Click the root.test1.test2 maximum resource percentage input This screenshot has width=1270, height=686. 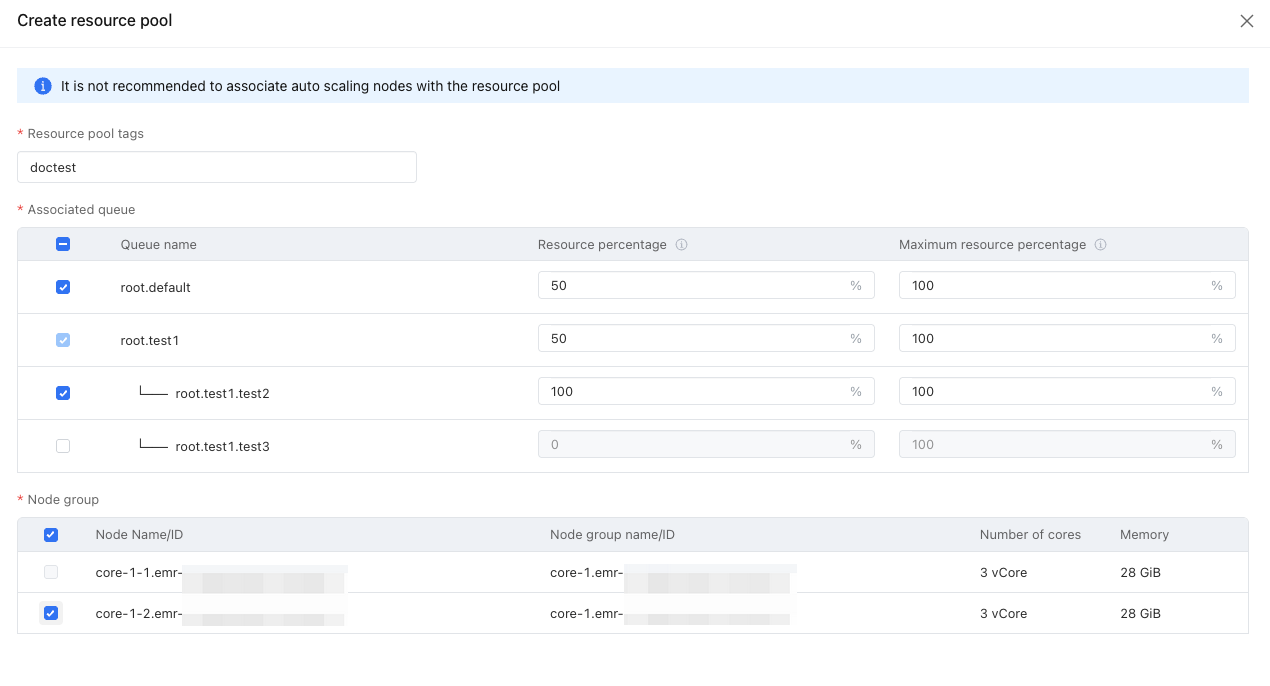[x=1067, y=391]
